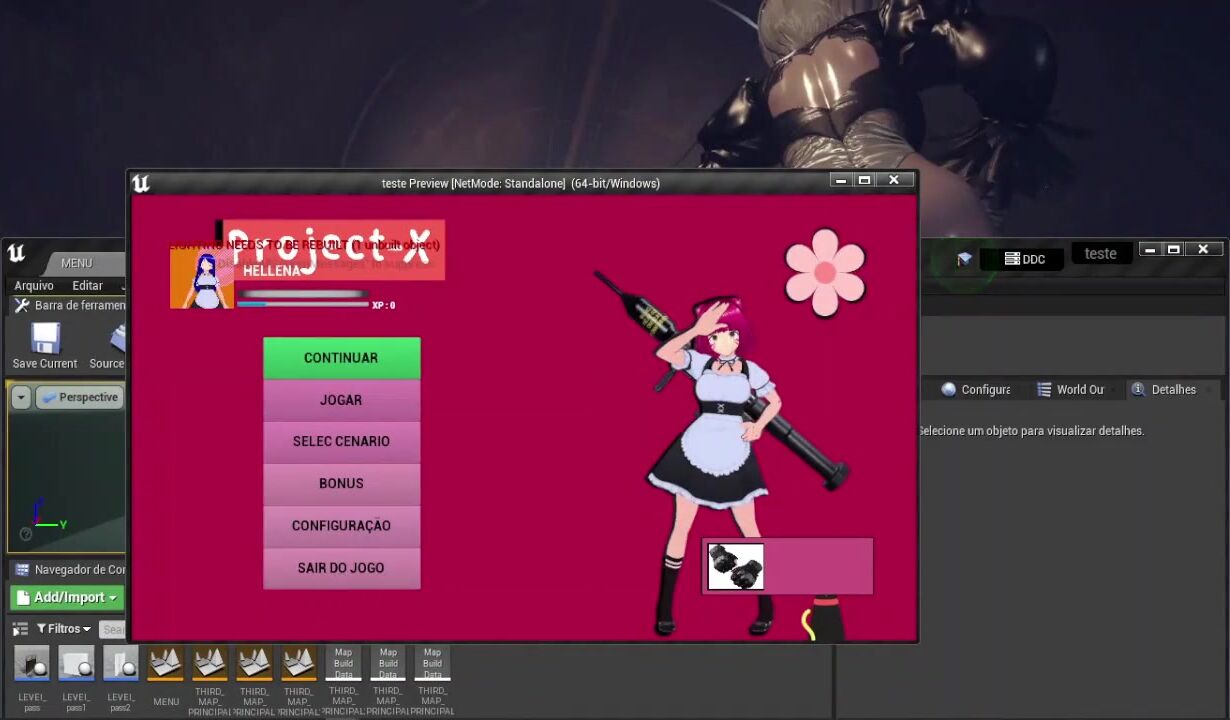1230x720 pixels.
Task: Open the Arquivo menu
Action: coord(34,285)
